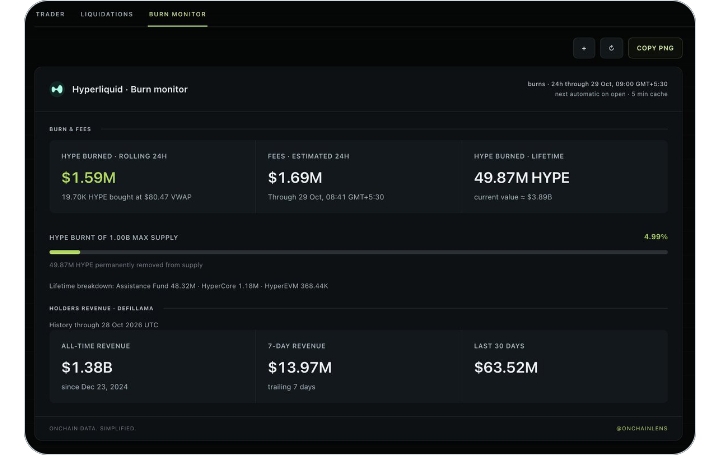Select the Burn Monitor tab
Screen dimensions: 718x457
point(177,14)
